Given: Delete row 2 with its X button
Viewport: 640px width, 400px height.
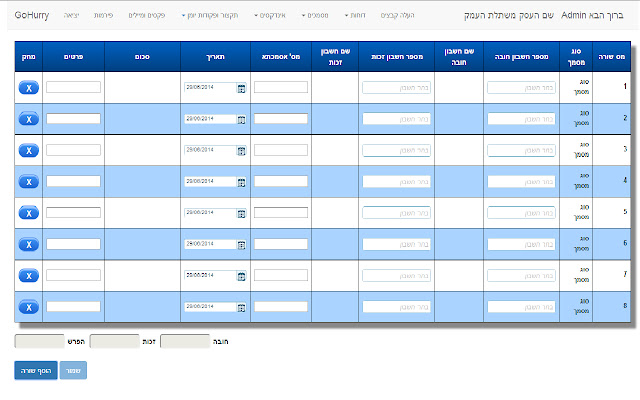Looking at the screenshot, I should point(29,119).
